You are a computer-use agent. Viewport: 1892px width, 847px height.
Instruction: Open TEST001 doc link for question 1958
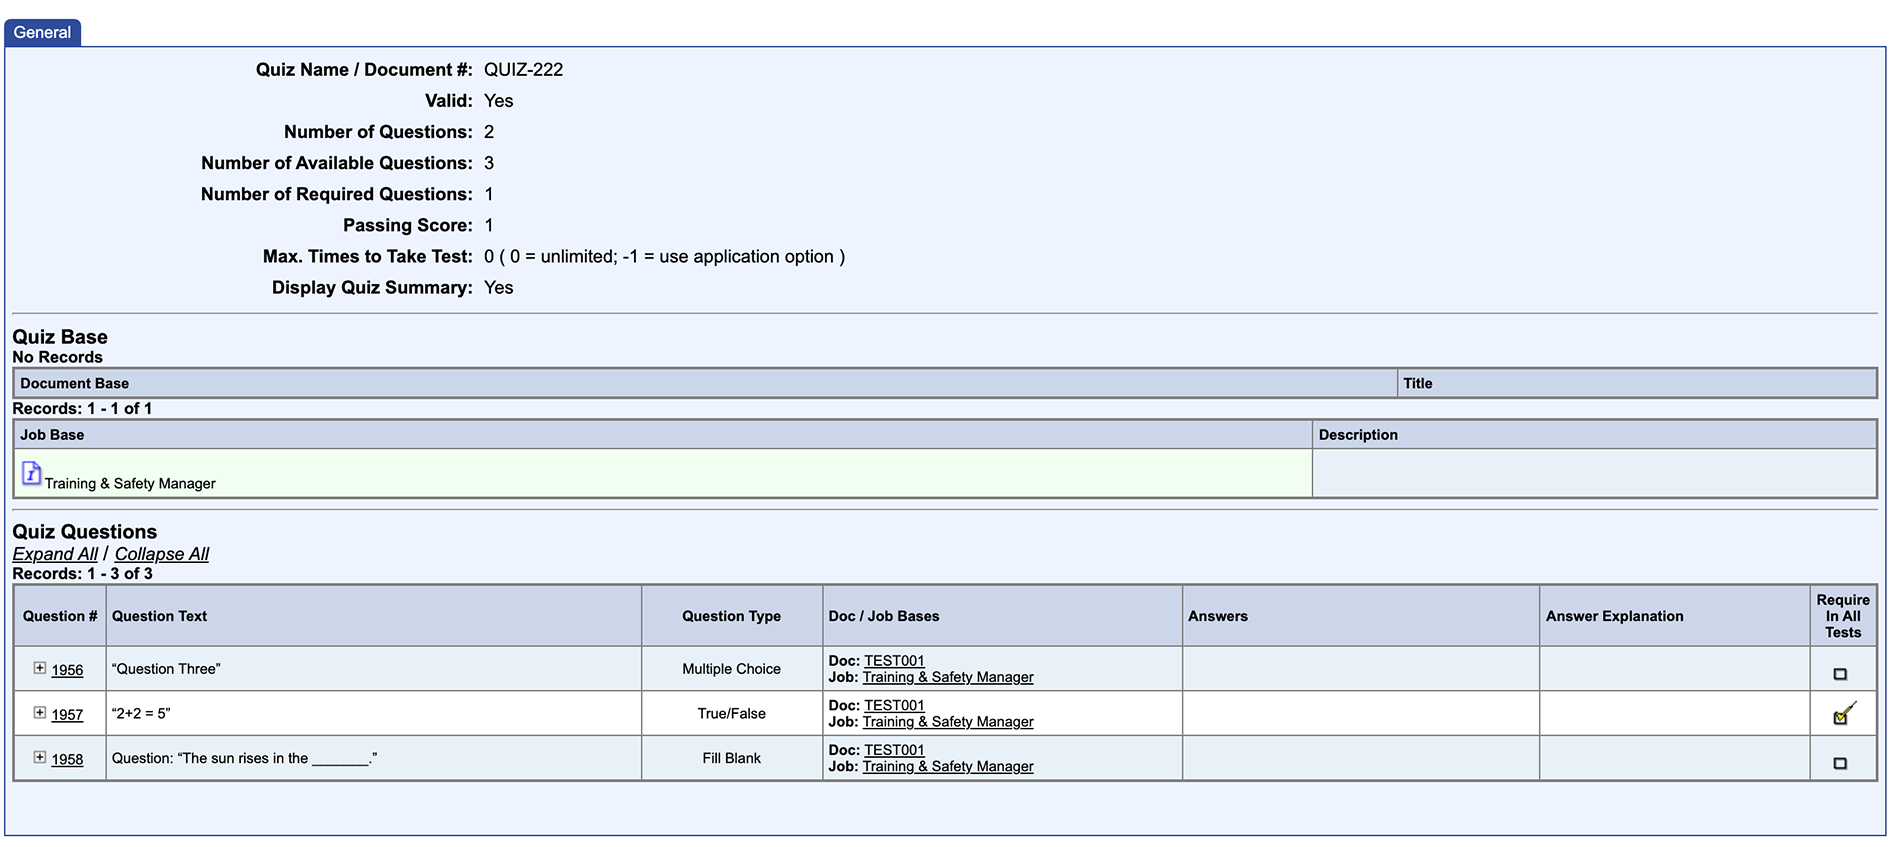[x=894, y=750]
